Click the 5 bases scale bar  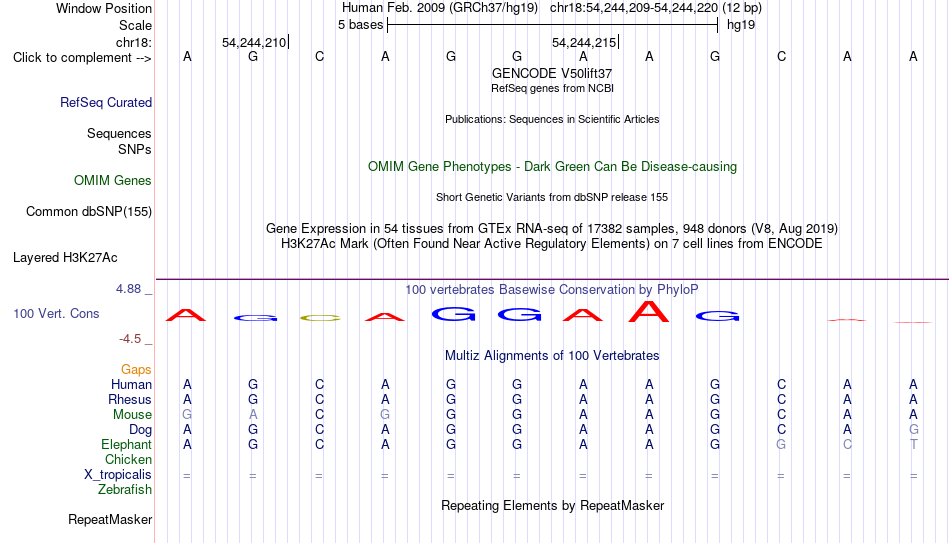click(553, 25)
